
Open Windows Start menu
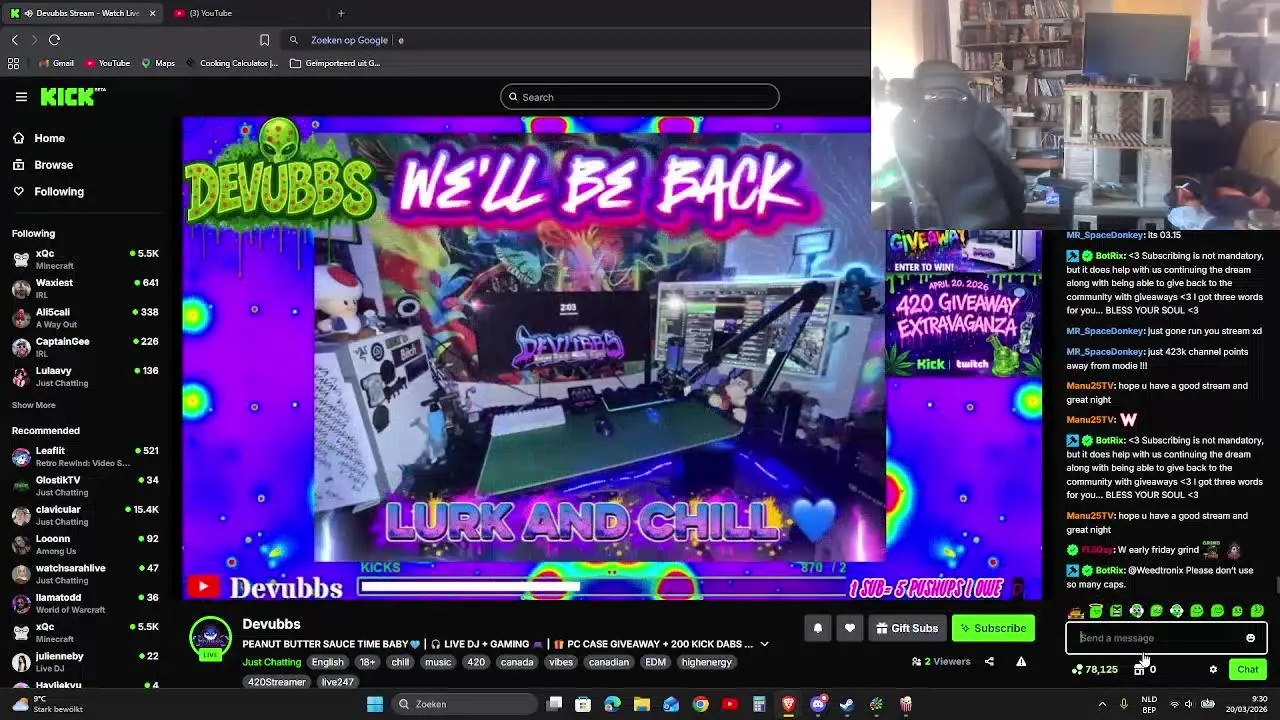375,704
